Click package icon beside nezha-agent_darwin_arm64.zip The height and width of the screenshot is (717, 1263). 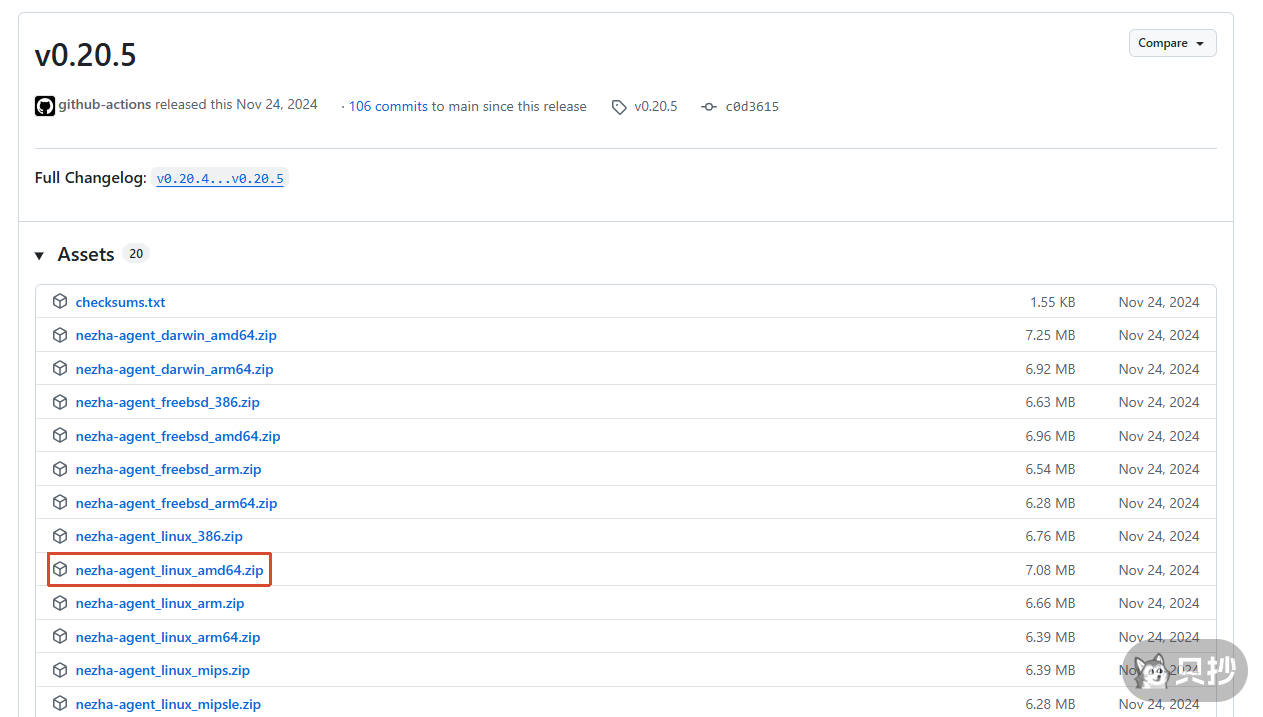click(x=60, y=369)
